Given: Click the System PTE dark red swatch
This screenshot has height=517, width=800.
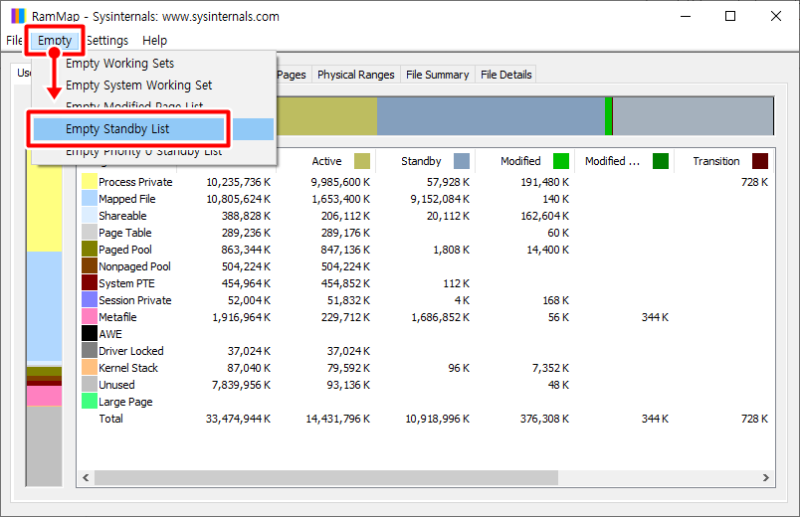Looking at the screenshot, I should 89,283.
